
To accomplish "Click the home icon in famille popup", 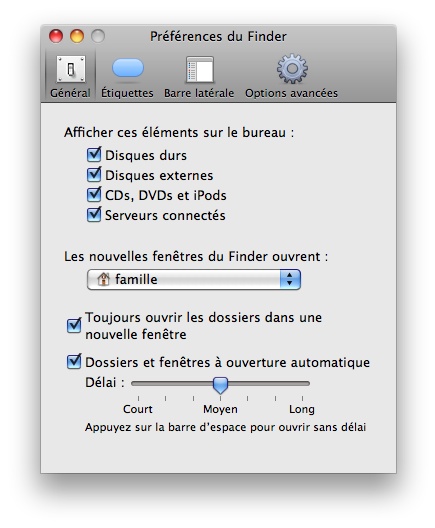I will [x=103, y=279].
